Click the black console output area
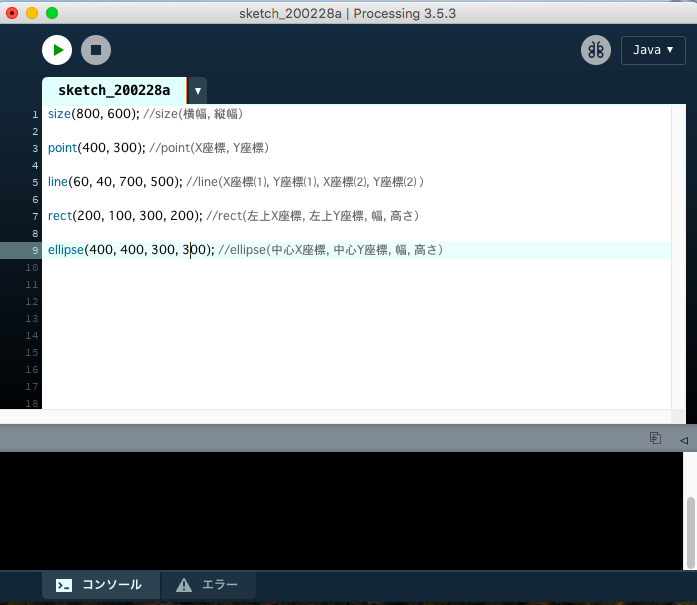The height and width of the screenshot is (605, 697). tap(341, 511)
